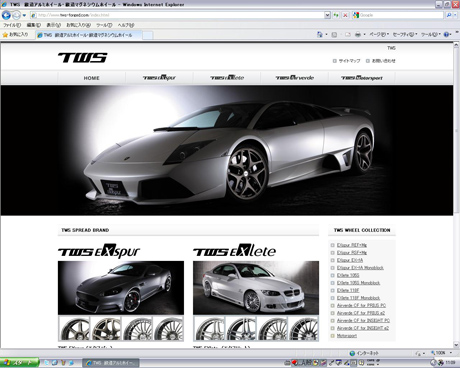Click the site map (サイトマップ) link

[349, 61]
